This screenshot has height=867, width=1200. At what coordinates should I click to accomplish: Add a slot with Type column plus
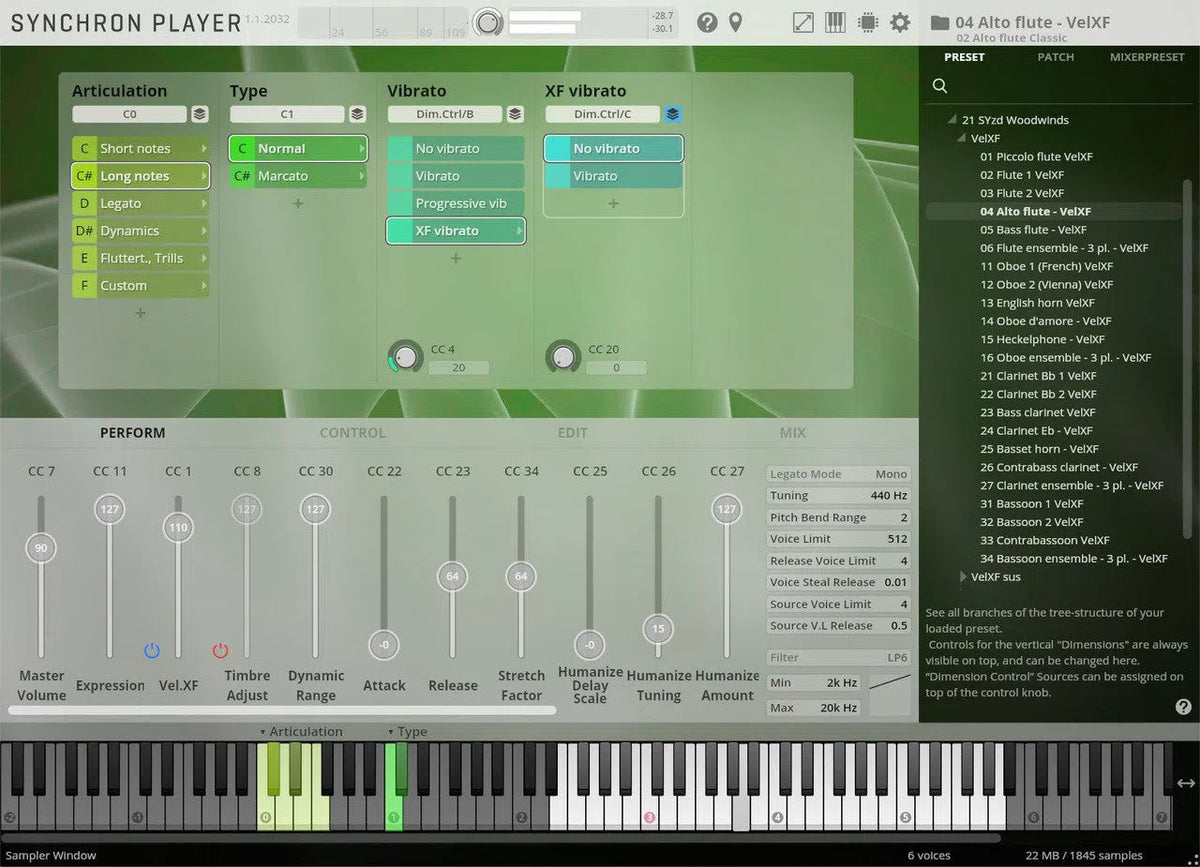[x=298, y=203]
